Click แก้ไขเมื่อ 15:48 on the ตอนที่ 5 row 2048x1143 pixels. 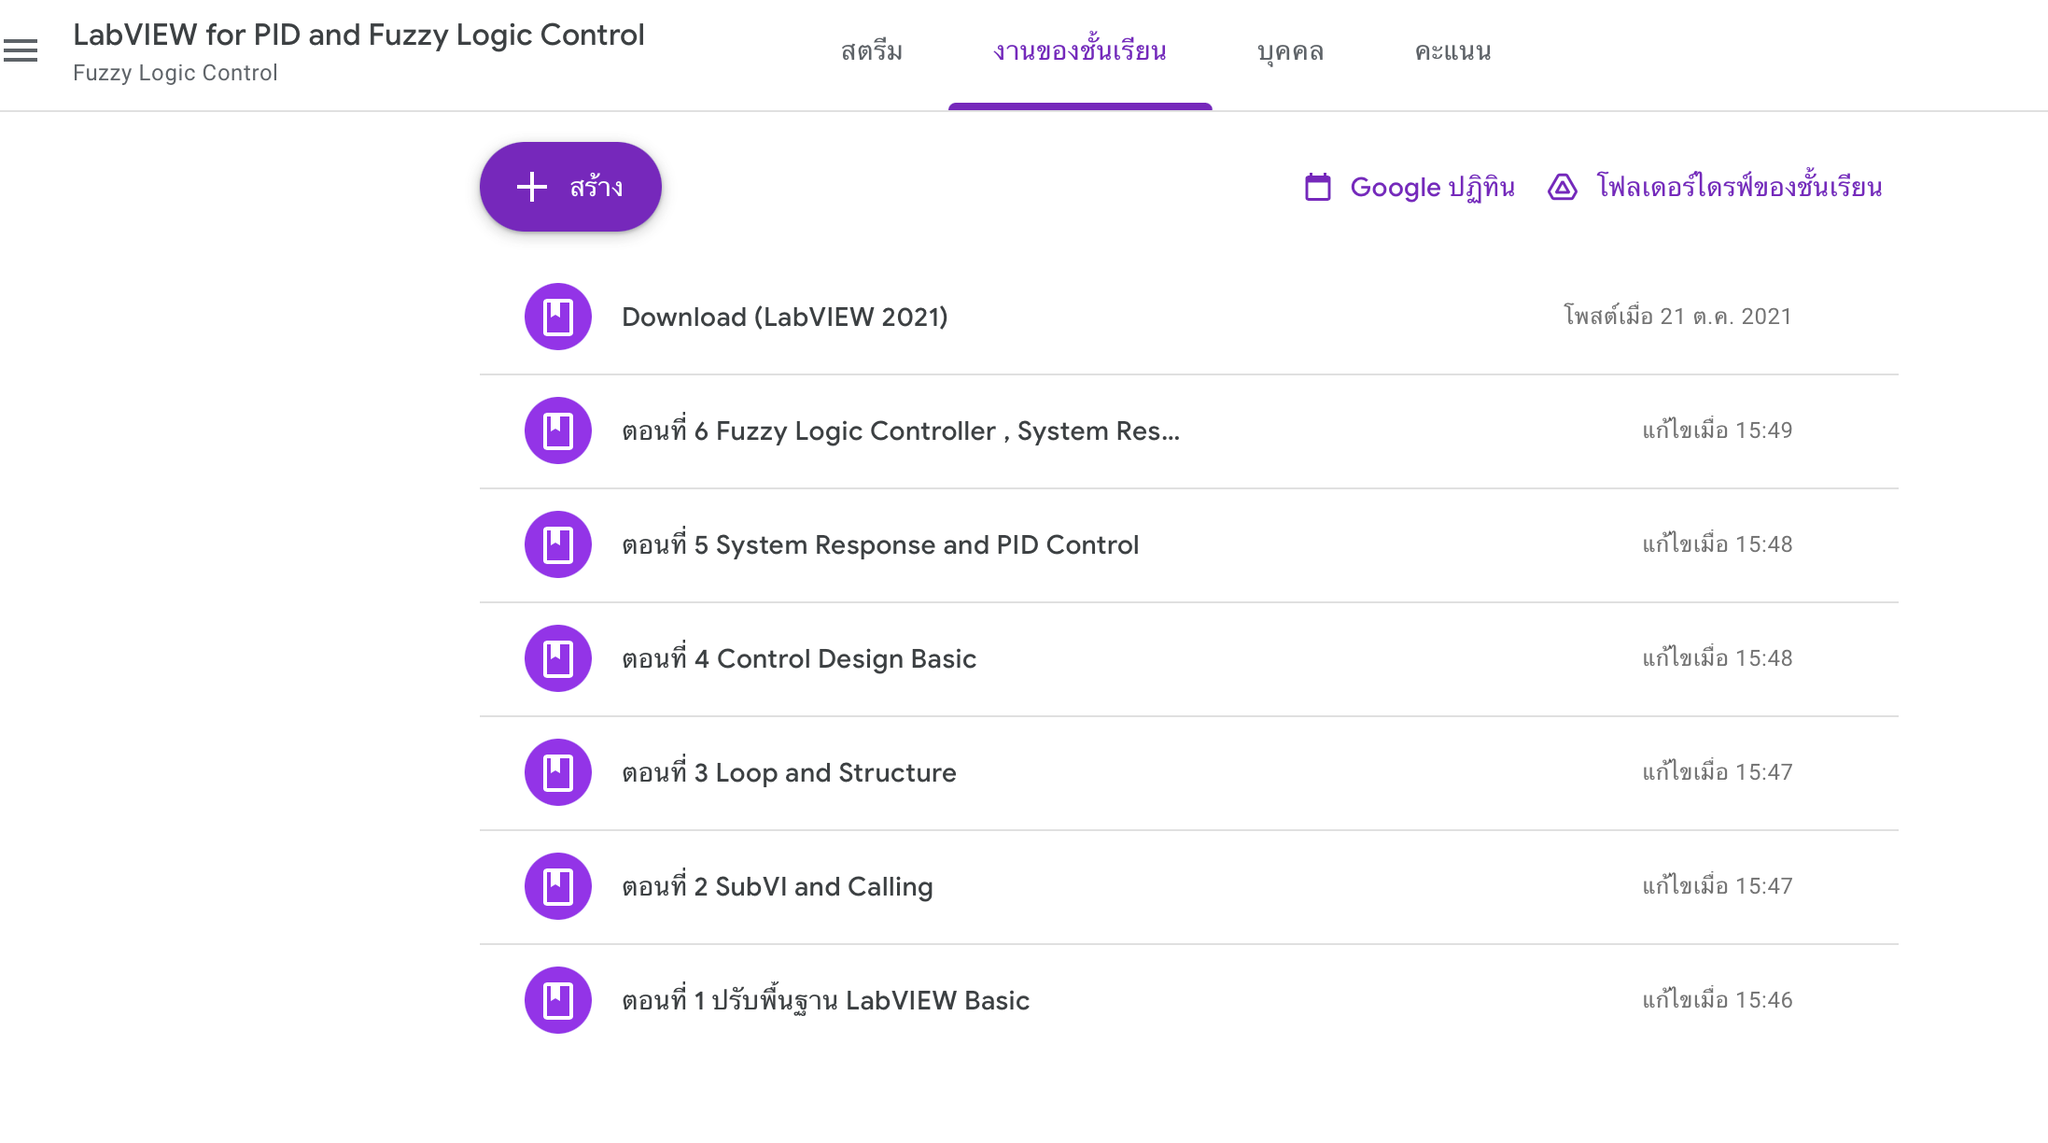coord(1717,545)
